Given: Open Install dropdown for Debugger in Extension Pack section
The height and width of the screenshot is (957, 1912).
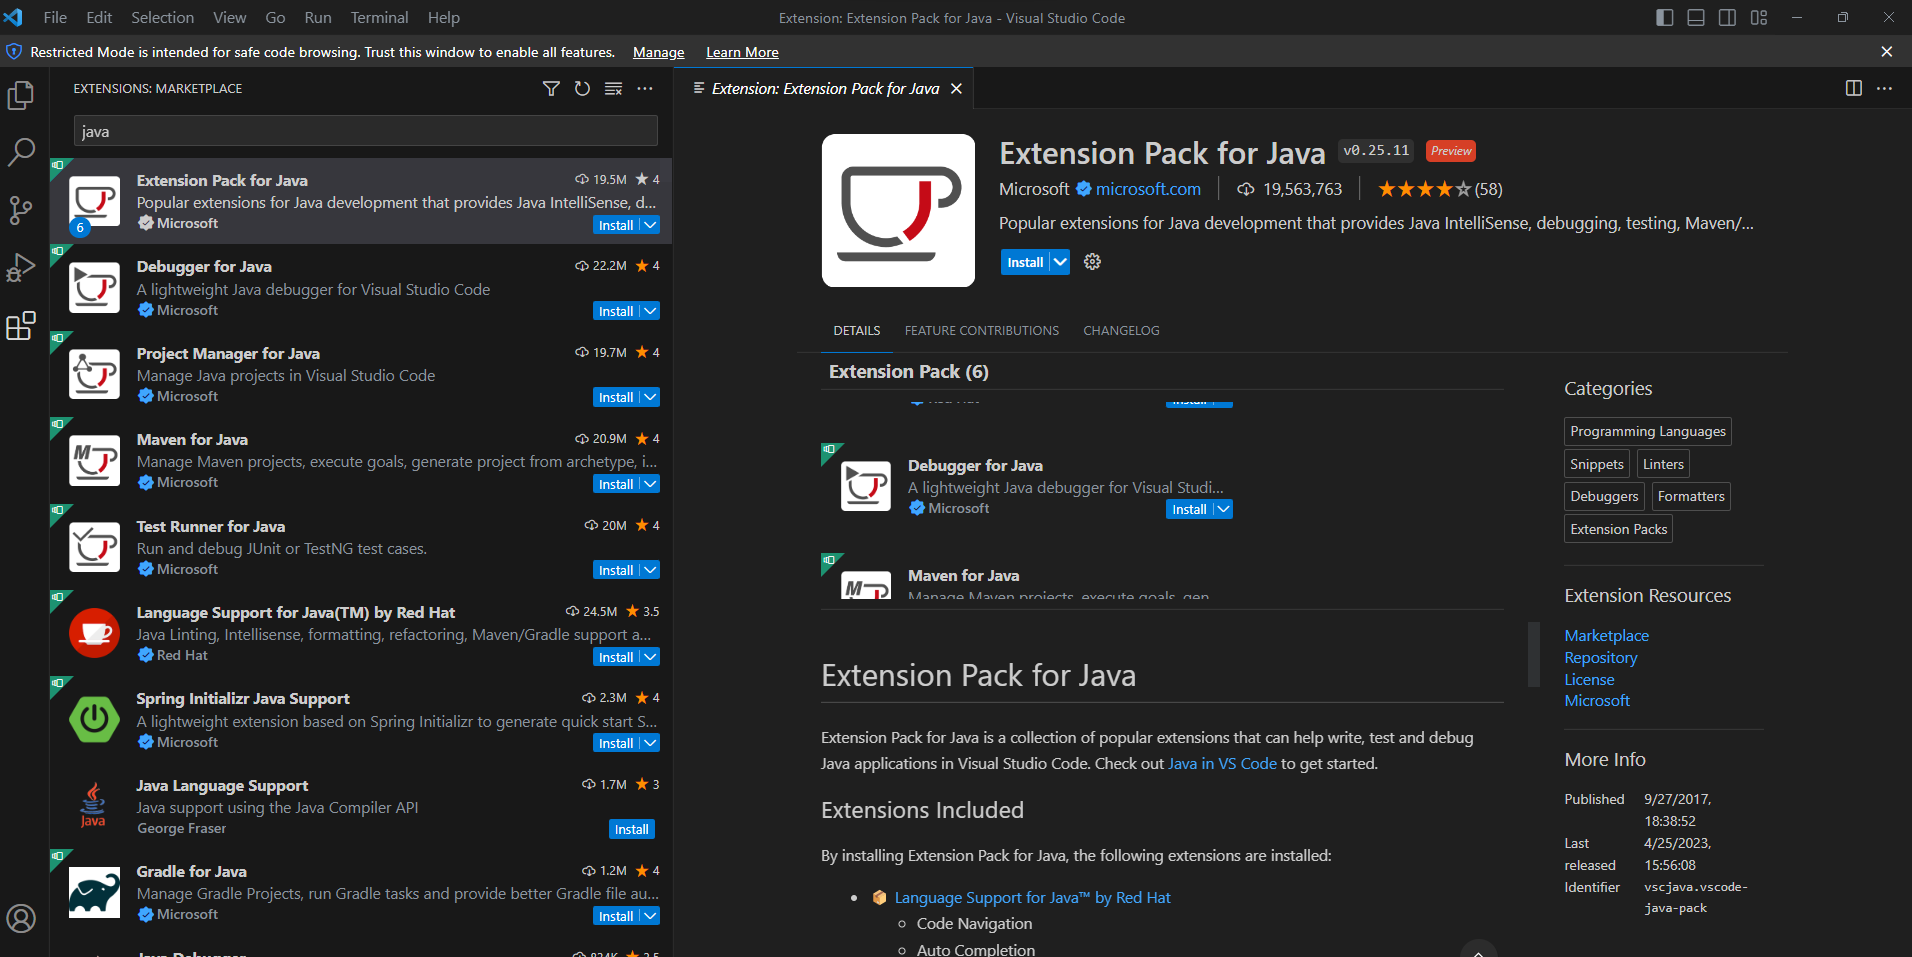Looking at the screenshot, I should tap(1223, 509).
